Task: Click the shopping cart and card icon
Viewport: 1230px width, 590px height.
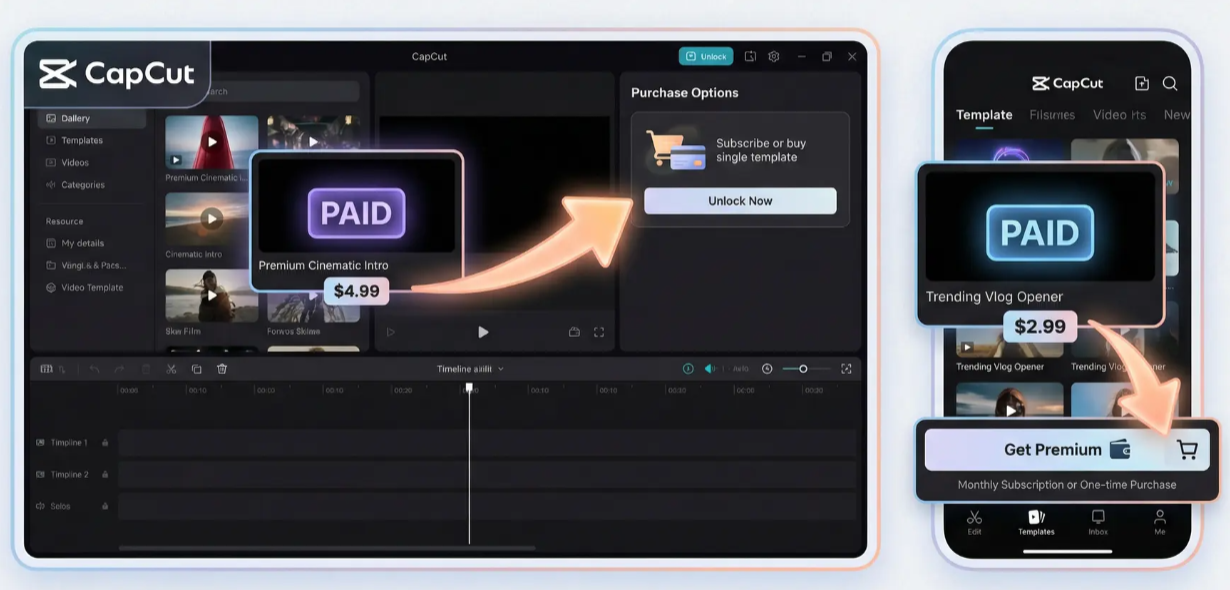Action: (x=676, y=150)
